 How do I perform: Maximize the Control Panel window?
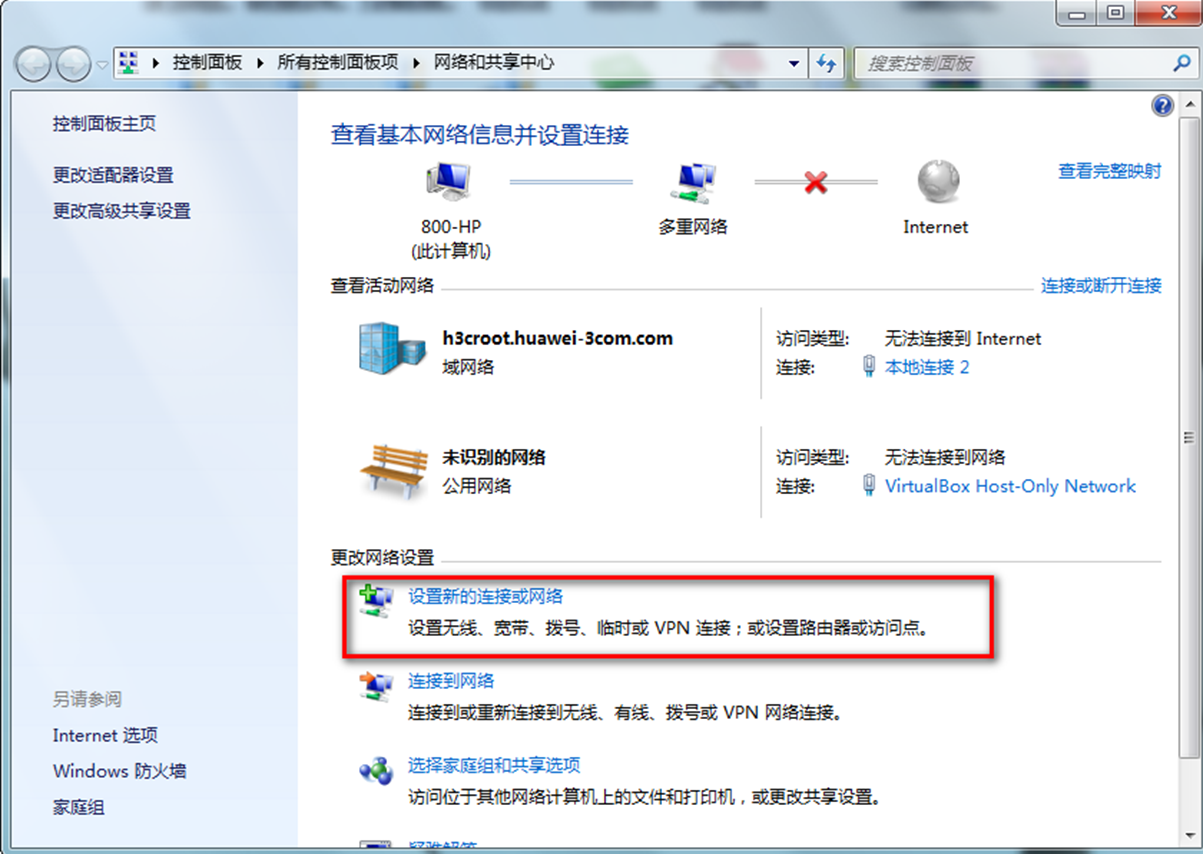tap(1116, 13)
